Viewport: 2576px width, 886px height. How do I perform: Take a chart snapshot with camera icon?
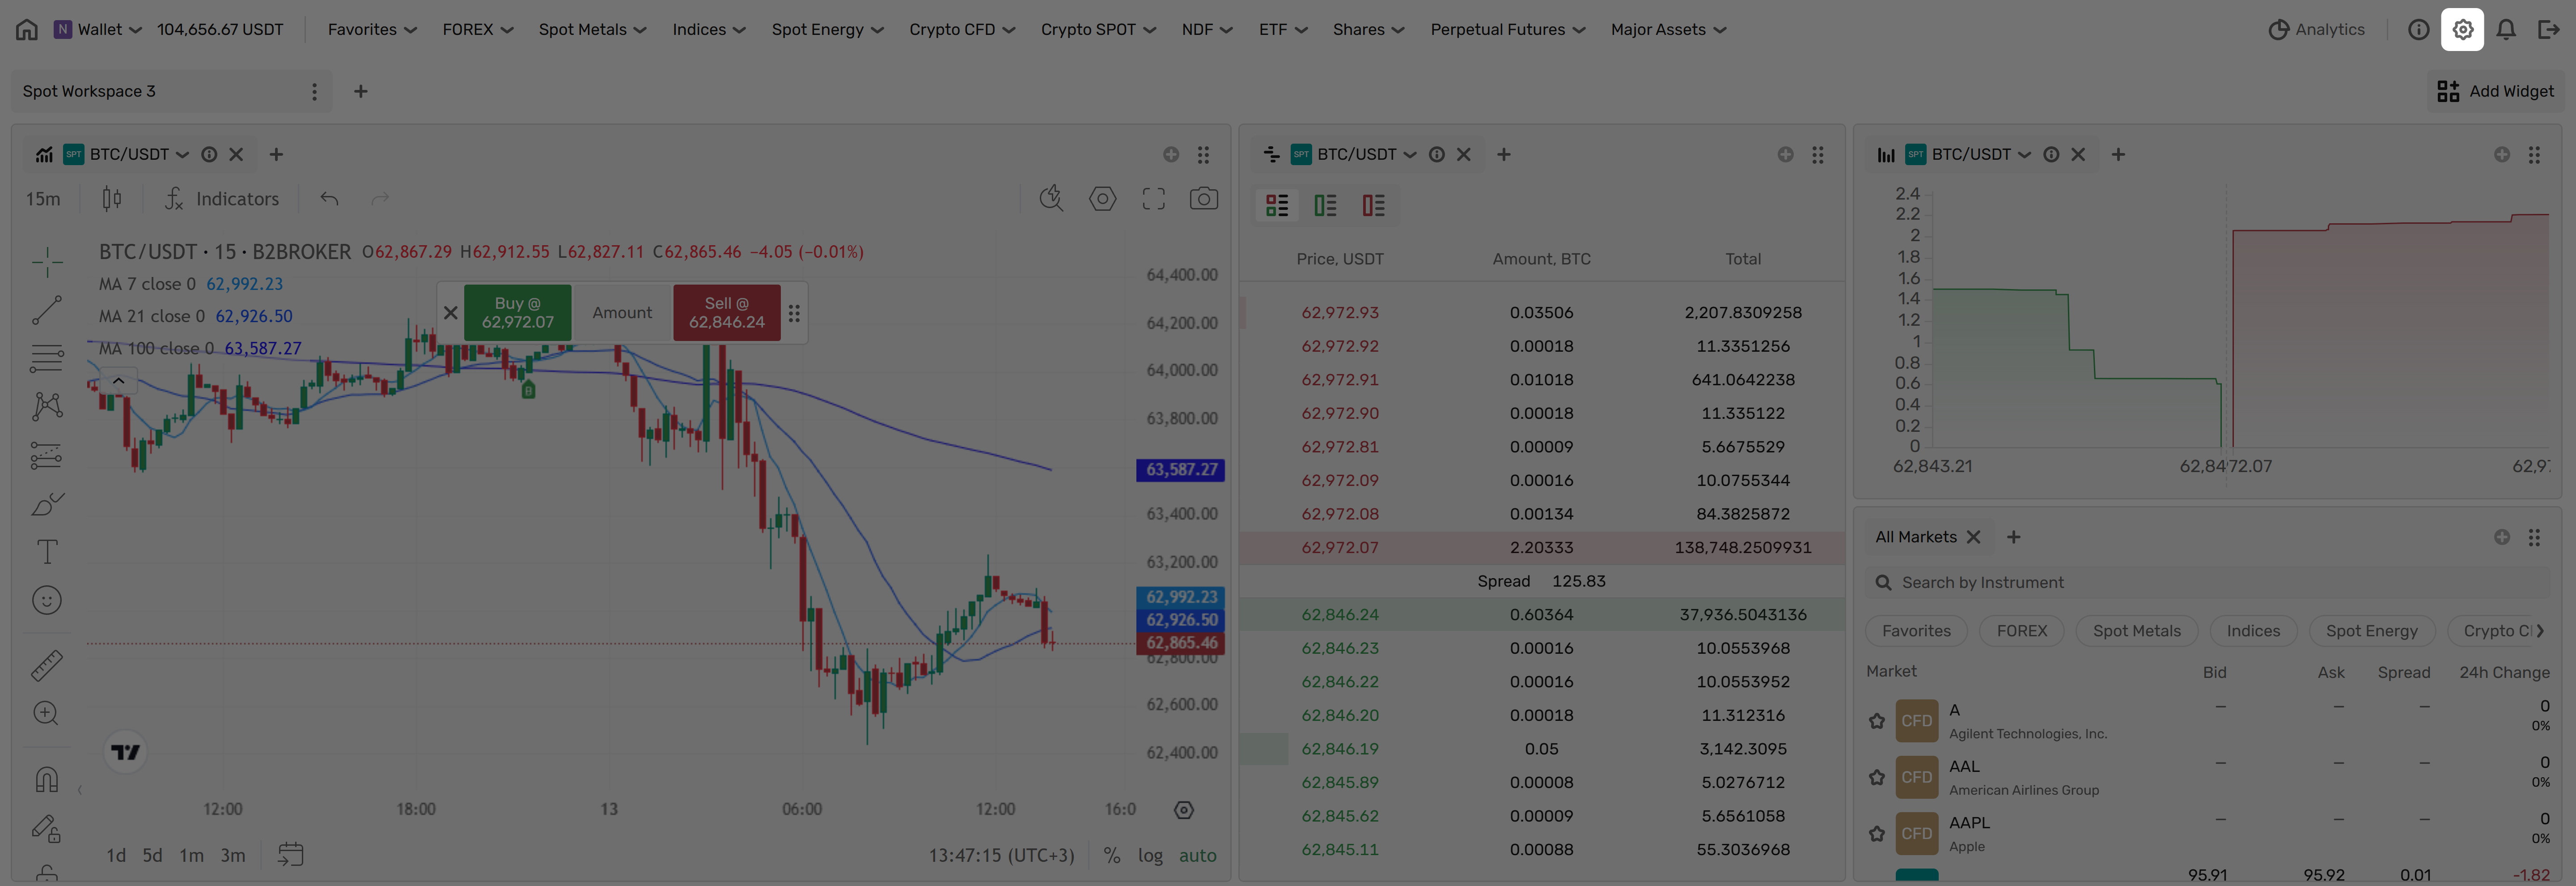click(x=1204, y=199)
